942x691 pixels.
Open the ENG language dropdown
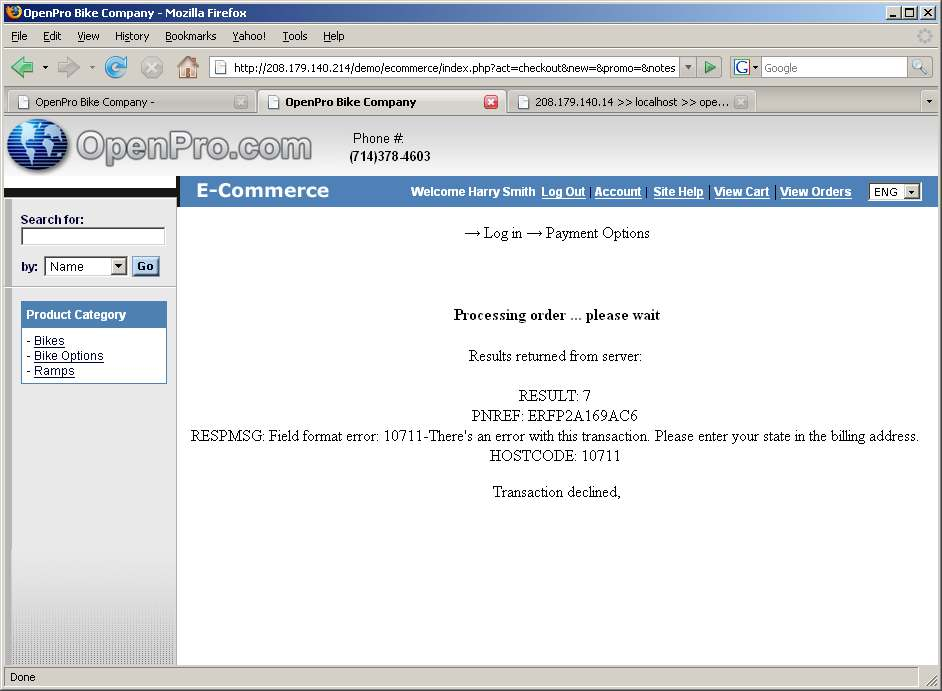(x=911, y=192)
